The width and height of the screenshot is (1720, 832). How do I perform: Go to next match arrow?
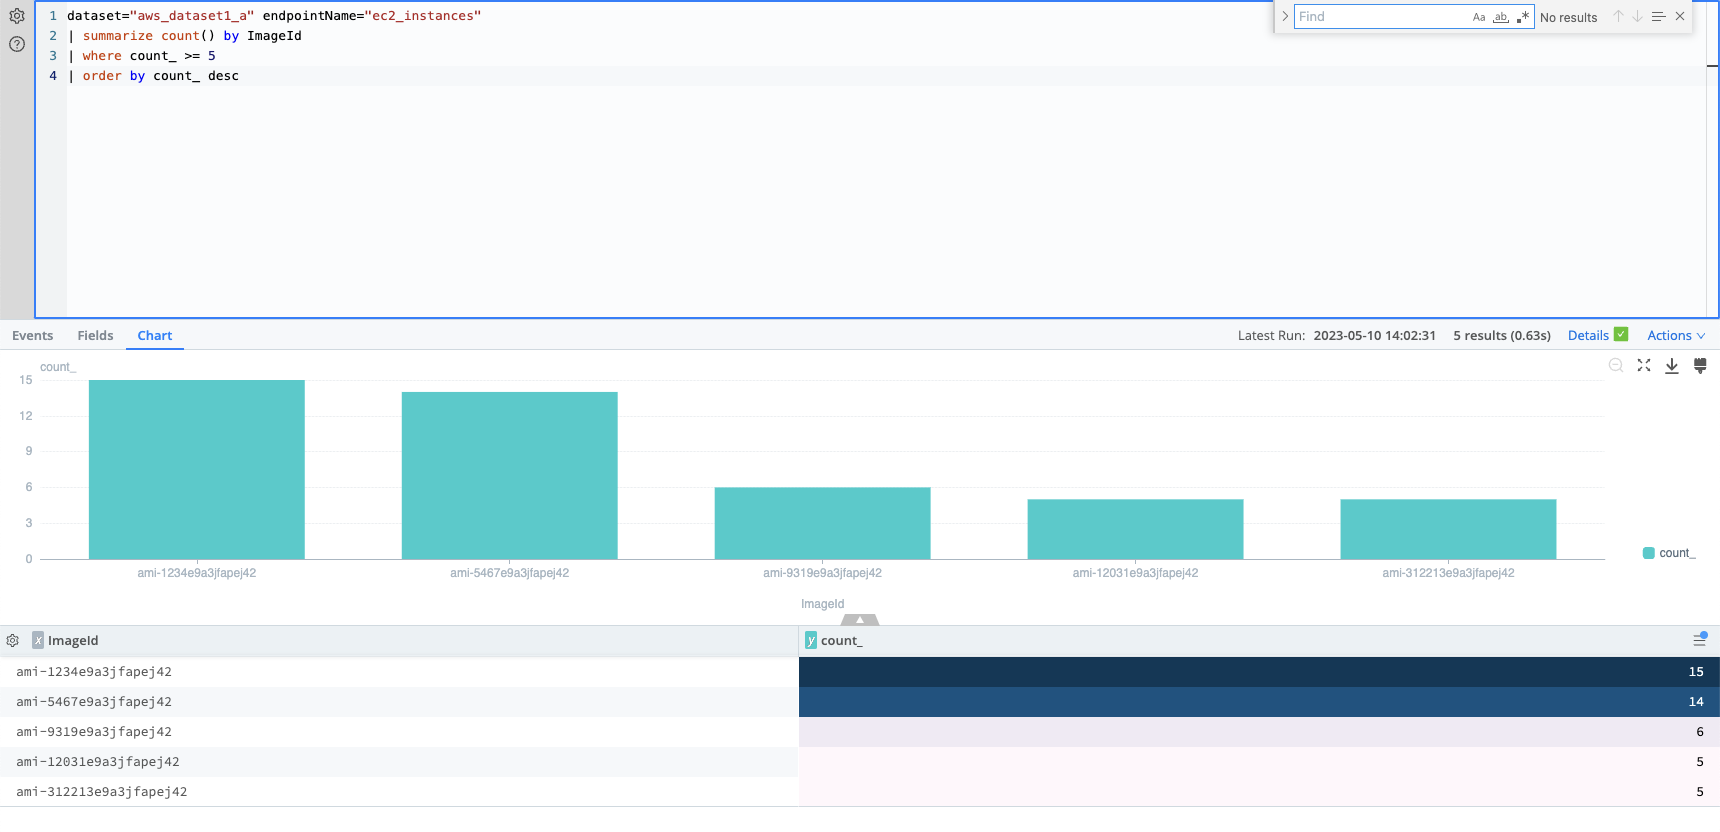click(1637, 17)
